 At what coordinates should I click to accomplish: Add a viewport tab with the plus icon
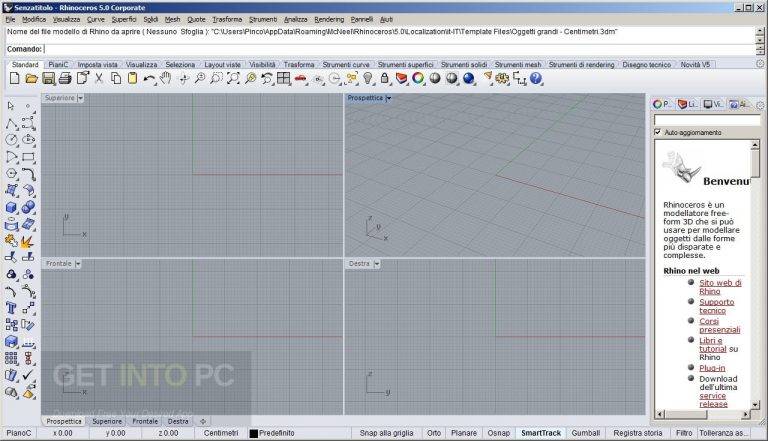203,421
